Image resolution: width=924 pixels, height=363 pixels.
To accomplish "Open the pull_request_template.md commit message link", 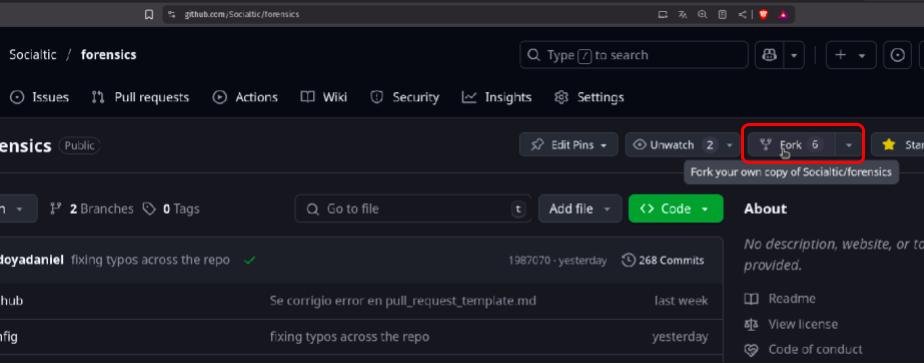I will [403, 301].
